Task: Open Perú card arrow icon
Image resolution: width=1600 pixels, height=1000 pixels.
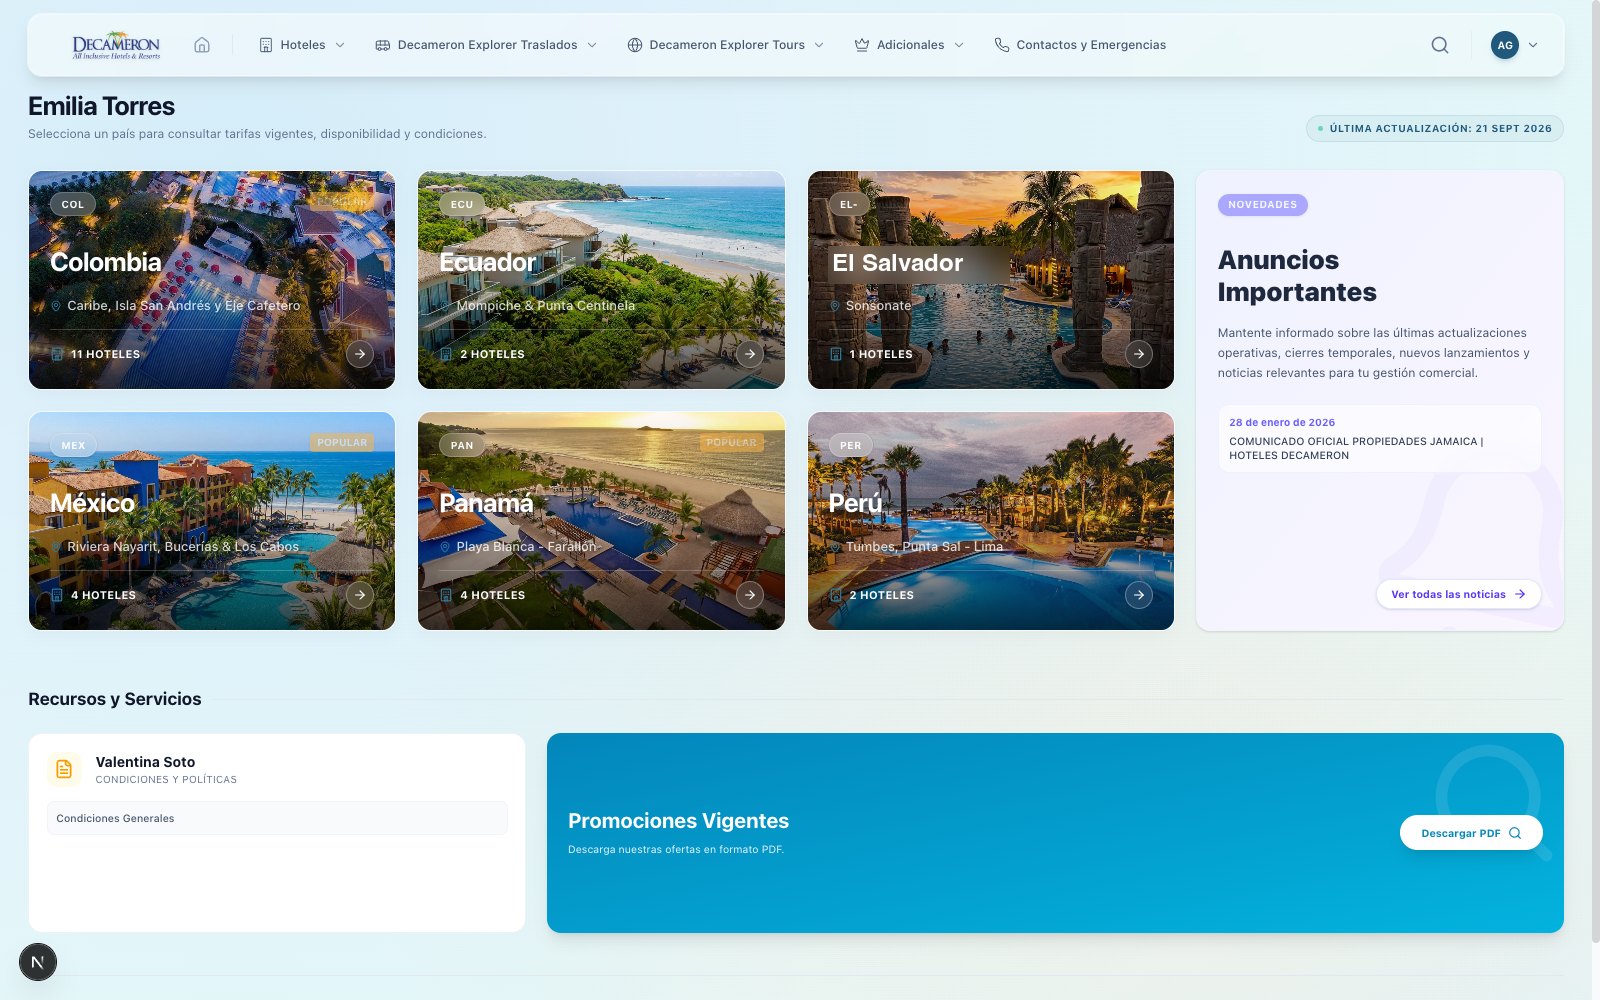Action: coord(1139,595)
